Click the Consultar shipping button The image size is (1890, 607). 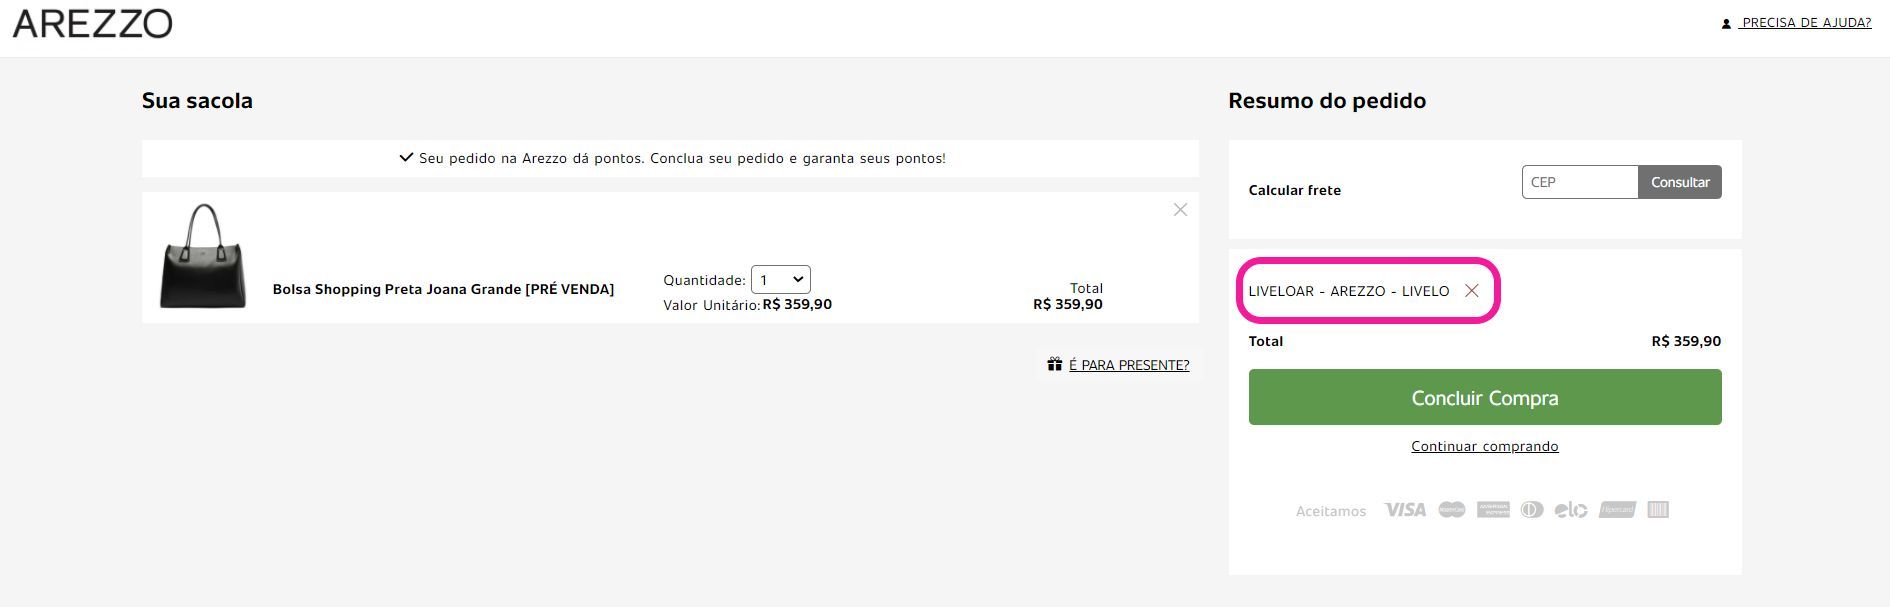point(1680,182)
